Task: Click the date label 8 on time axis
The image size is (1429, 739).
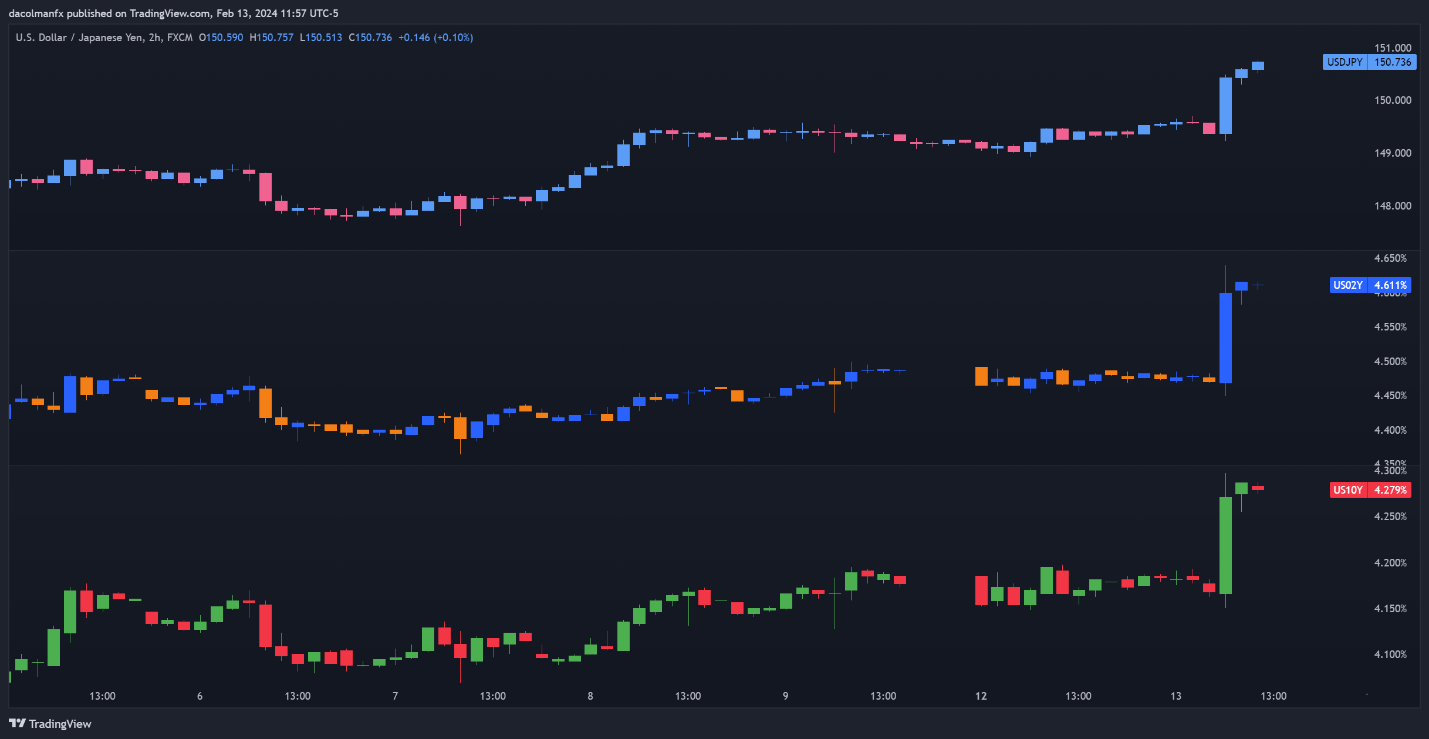Action: tap(590, 697)
